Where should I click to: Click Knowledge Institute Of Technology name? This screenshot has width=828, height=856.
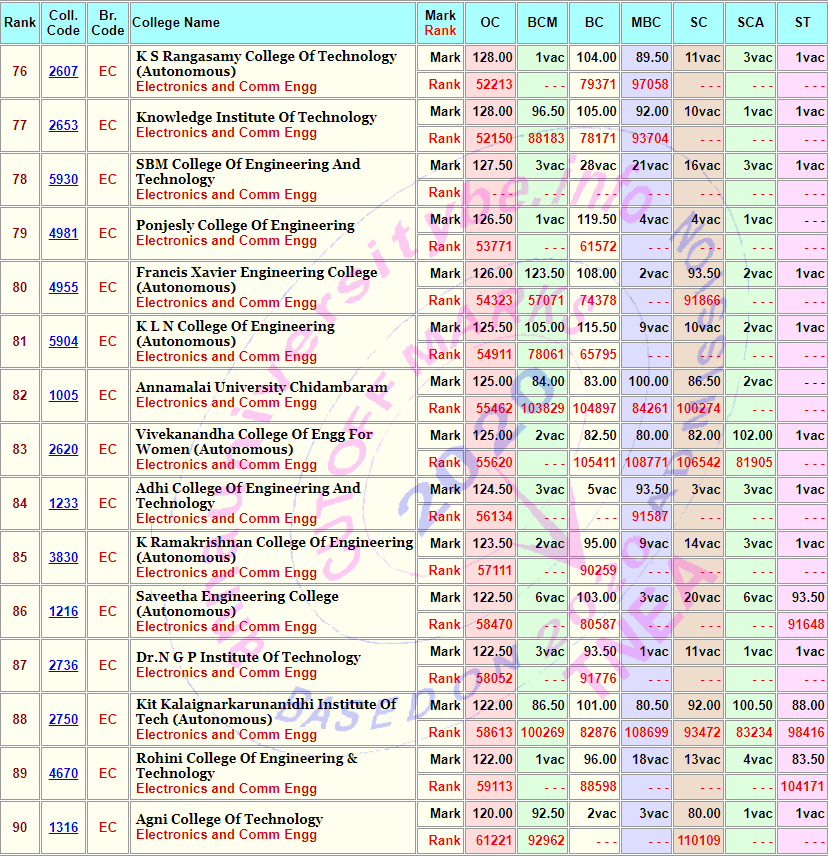pyautogui.click(x=256, y=117)
